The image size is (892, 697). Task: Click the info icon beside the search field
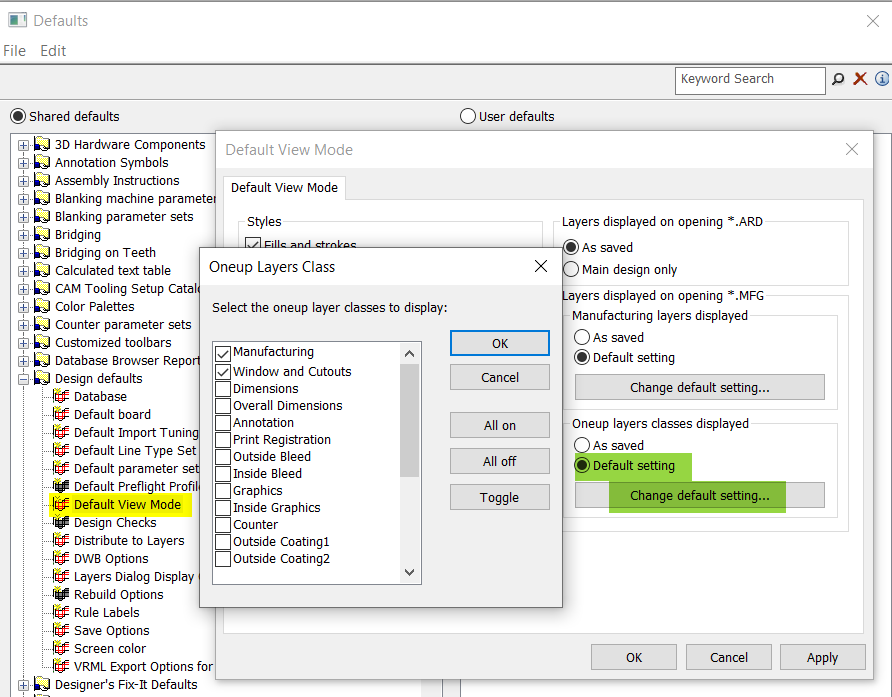point(881,79)
